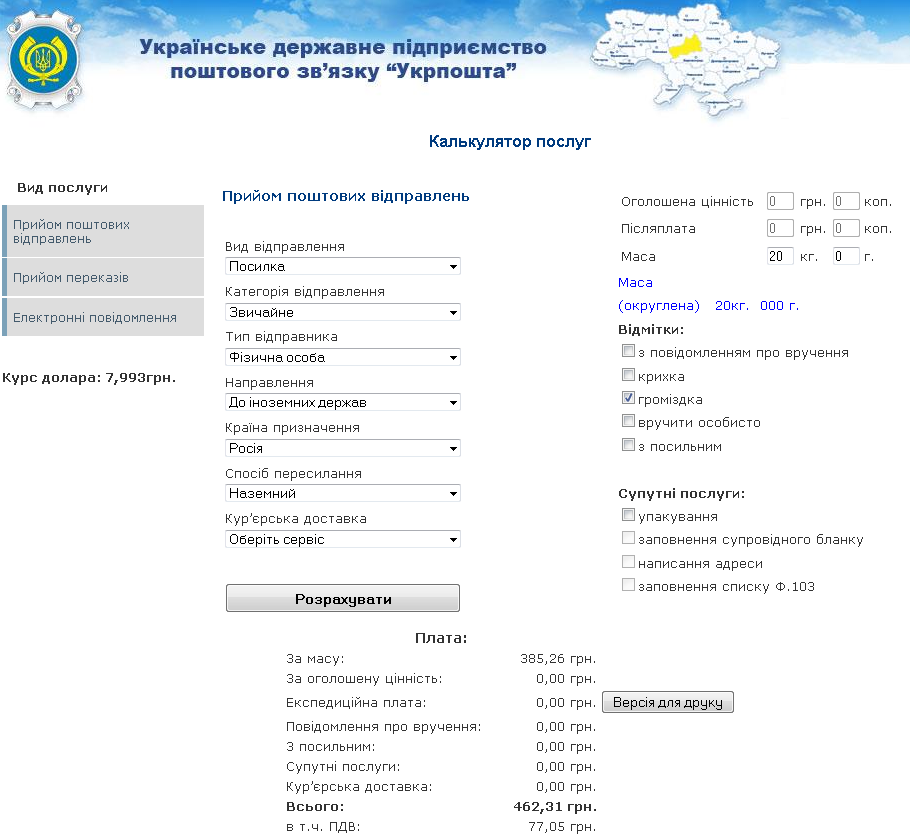Open 'Спосіб пересилання' dropdown showing Наземний
Viewport: 910px width, 837px height.
342,493
